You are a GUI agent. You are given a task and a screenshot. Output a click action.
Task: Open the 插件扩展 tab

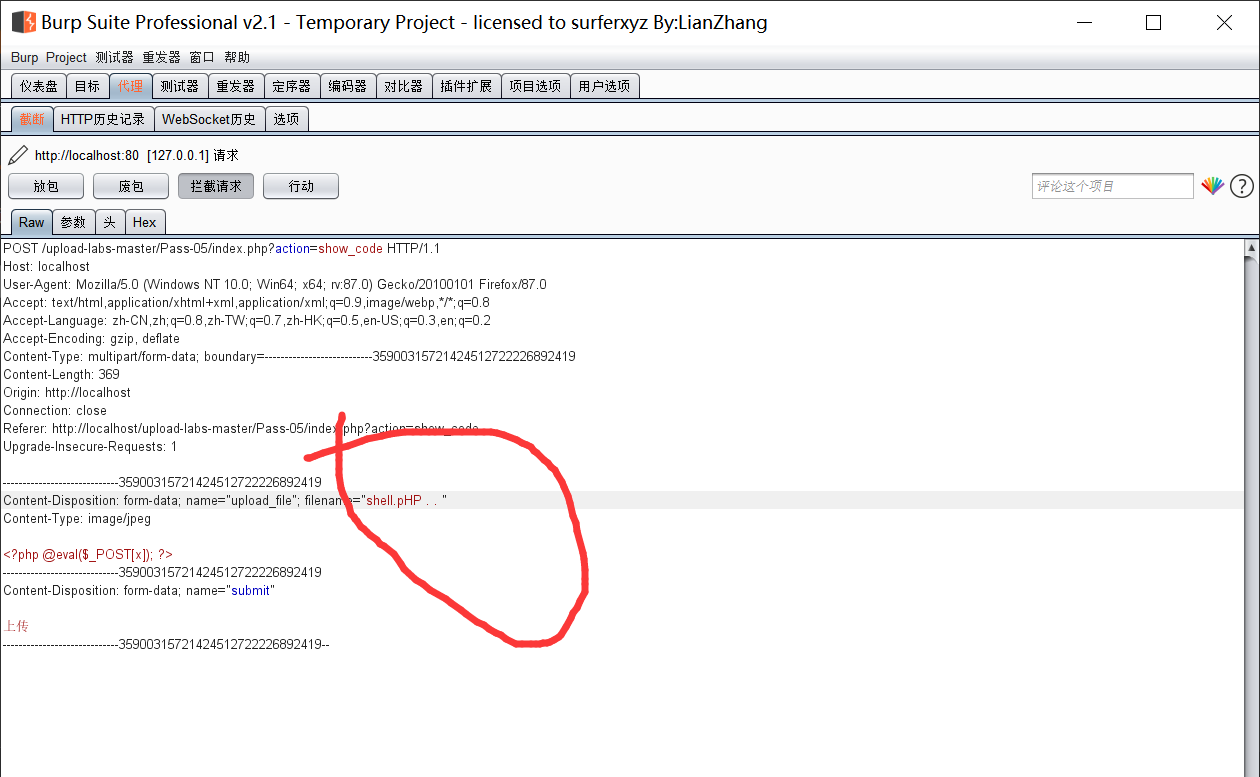[466, 86]
